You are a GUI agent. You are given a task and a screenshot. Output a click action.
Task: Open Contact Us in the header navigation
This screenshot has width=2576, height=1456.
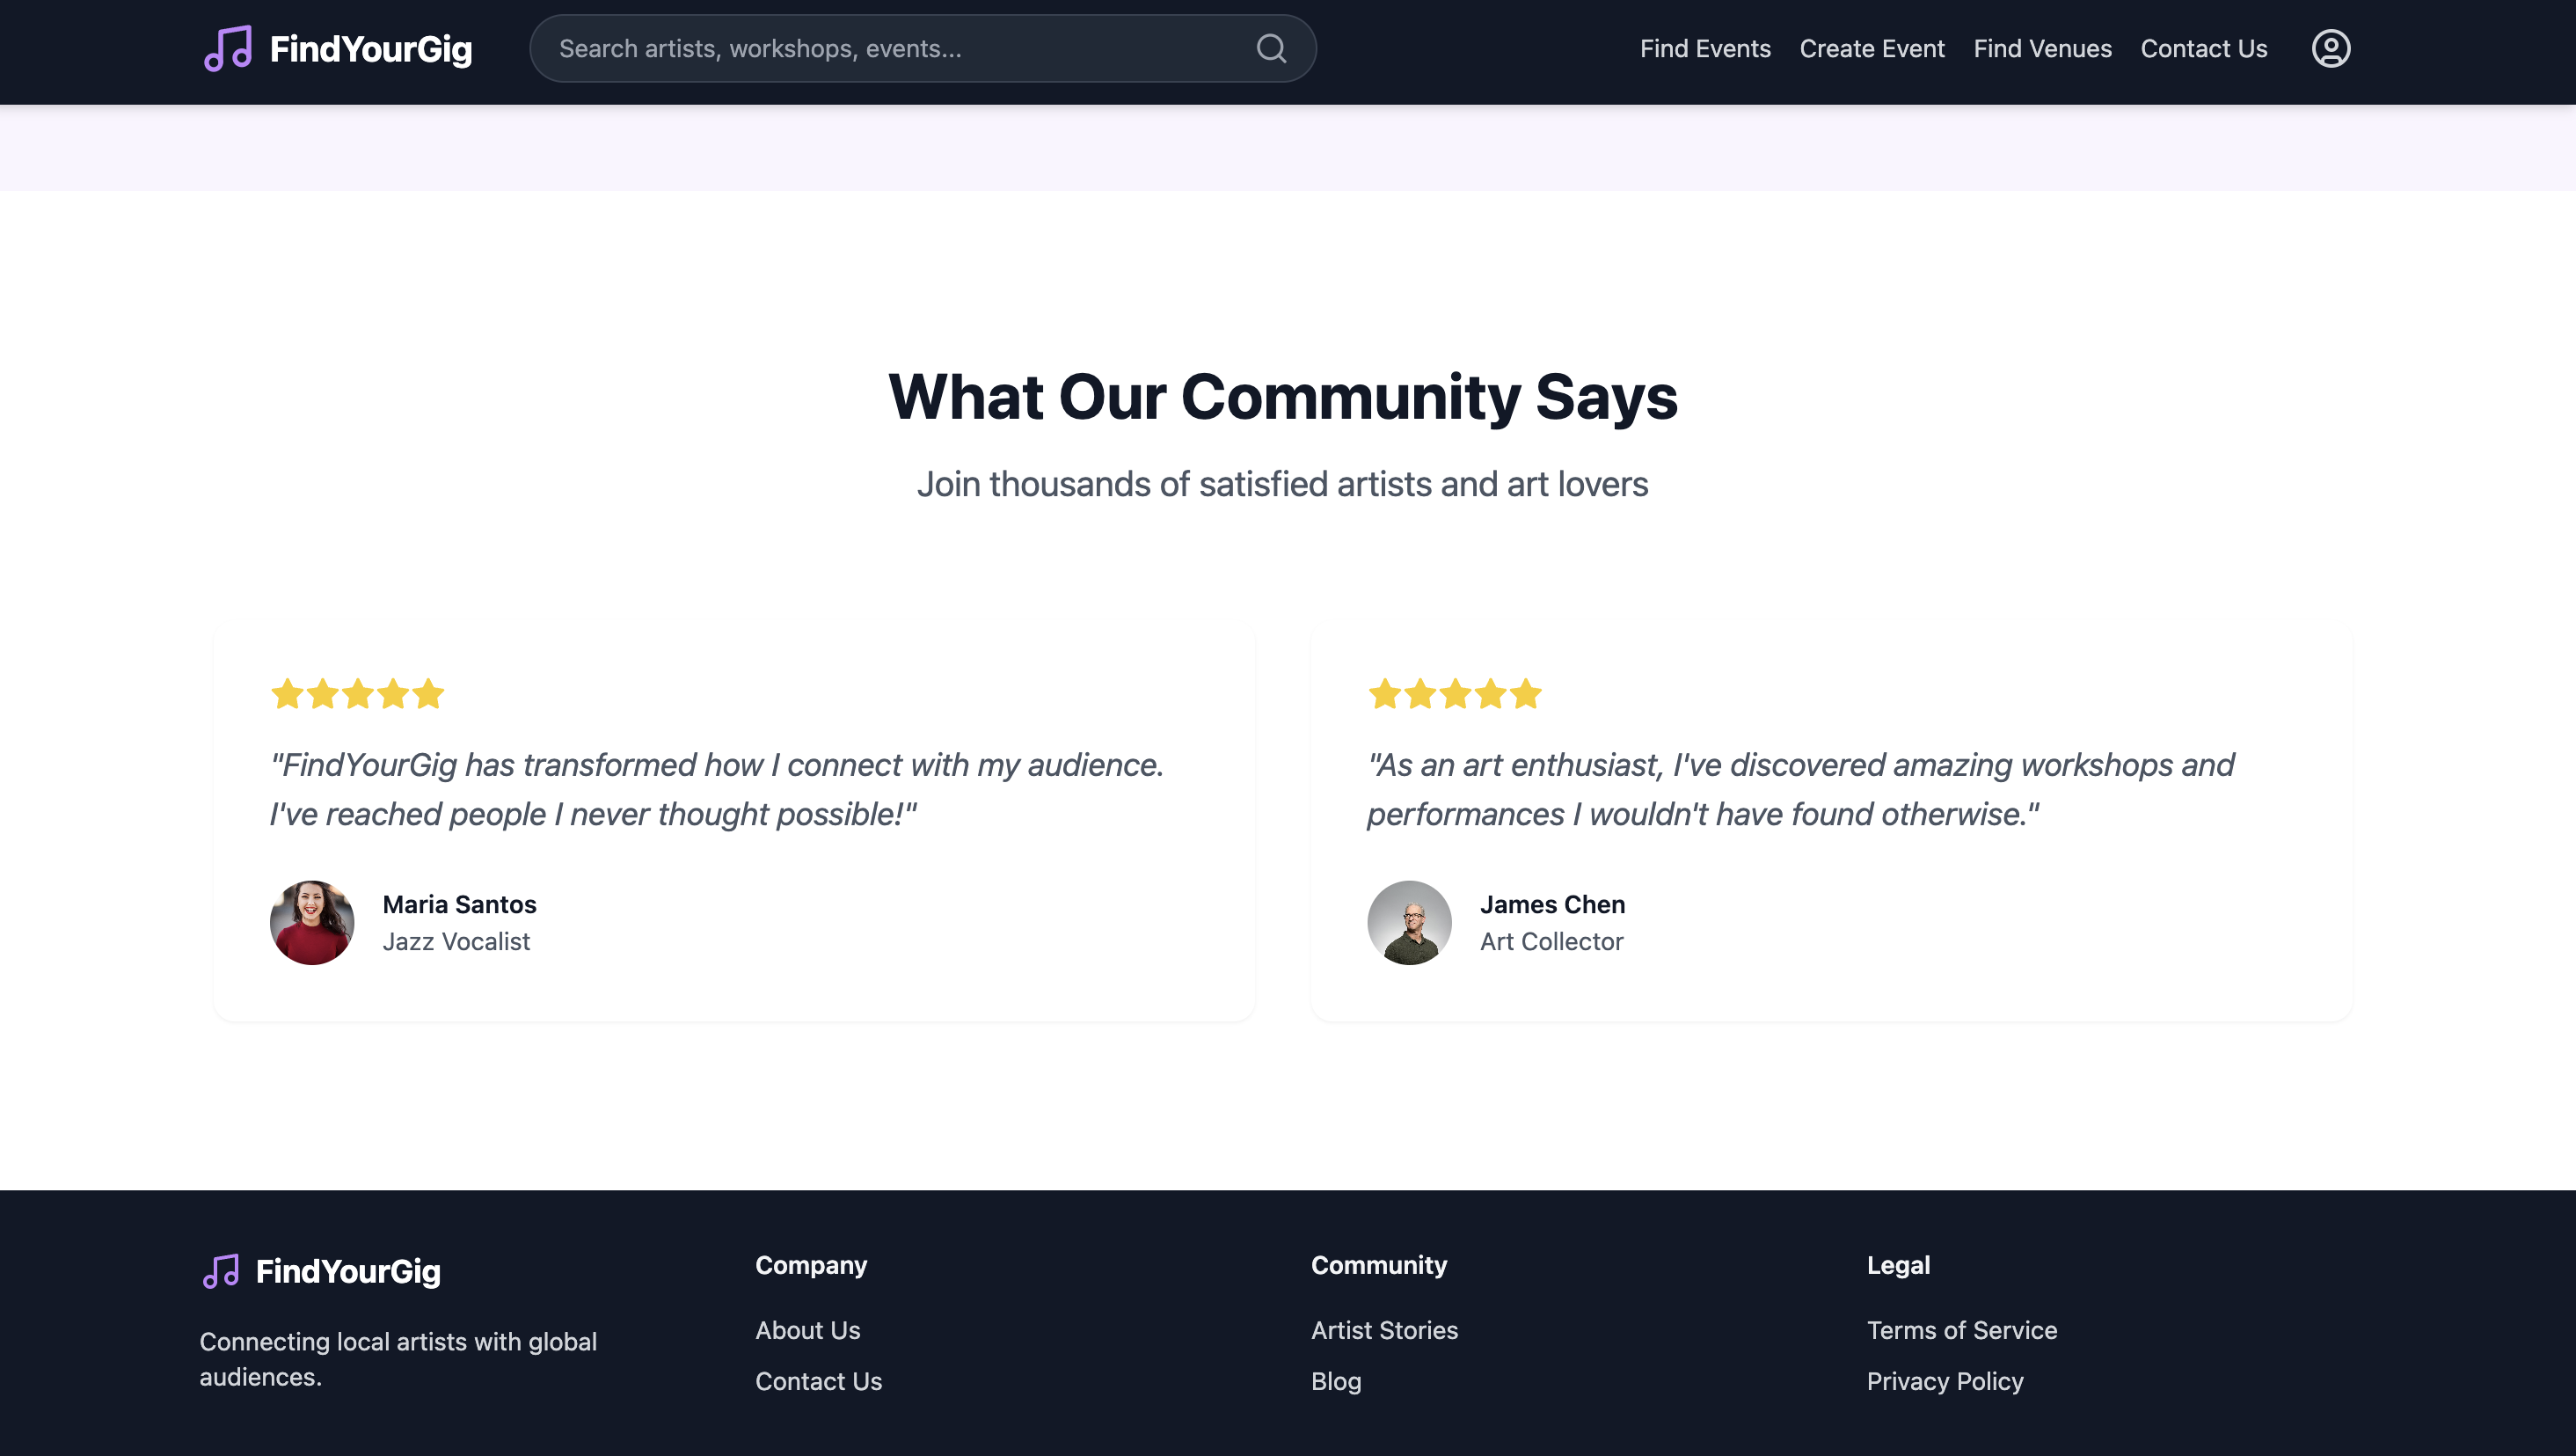2203,48
